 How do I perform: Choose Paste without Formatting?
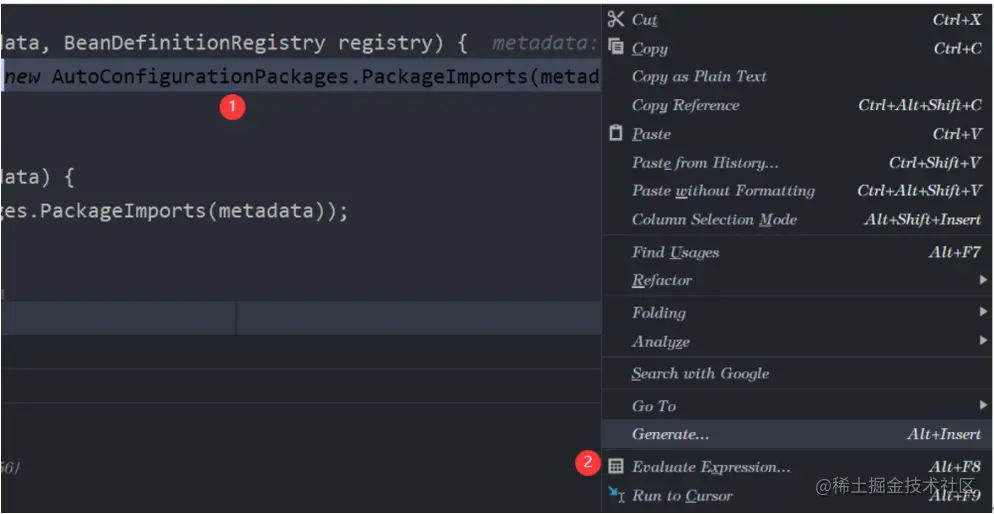[x=723, y=191]
